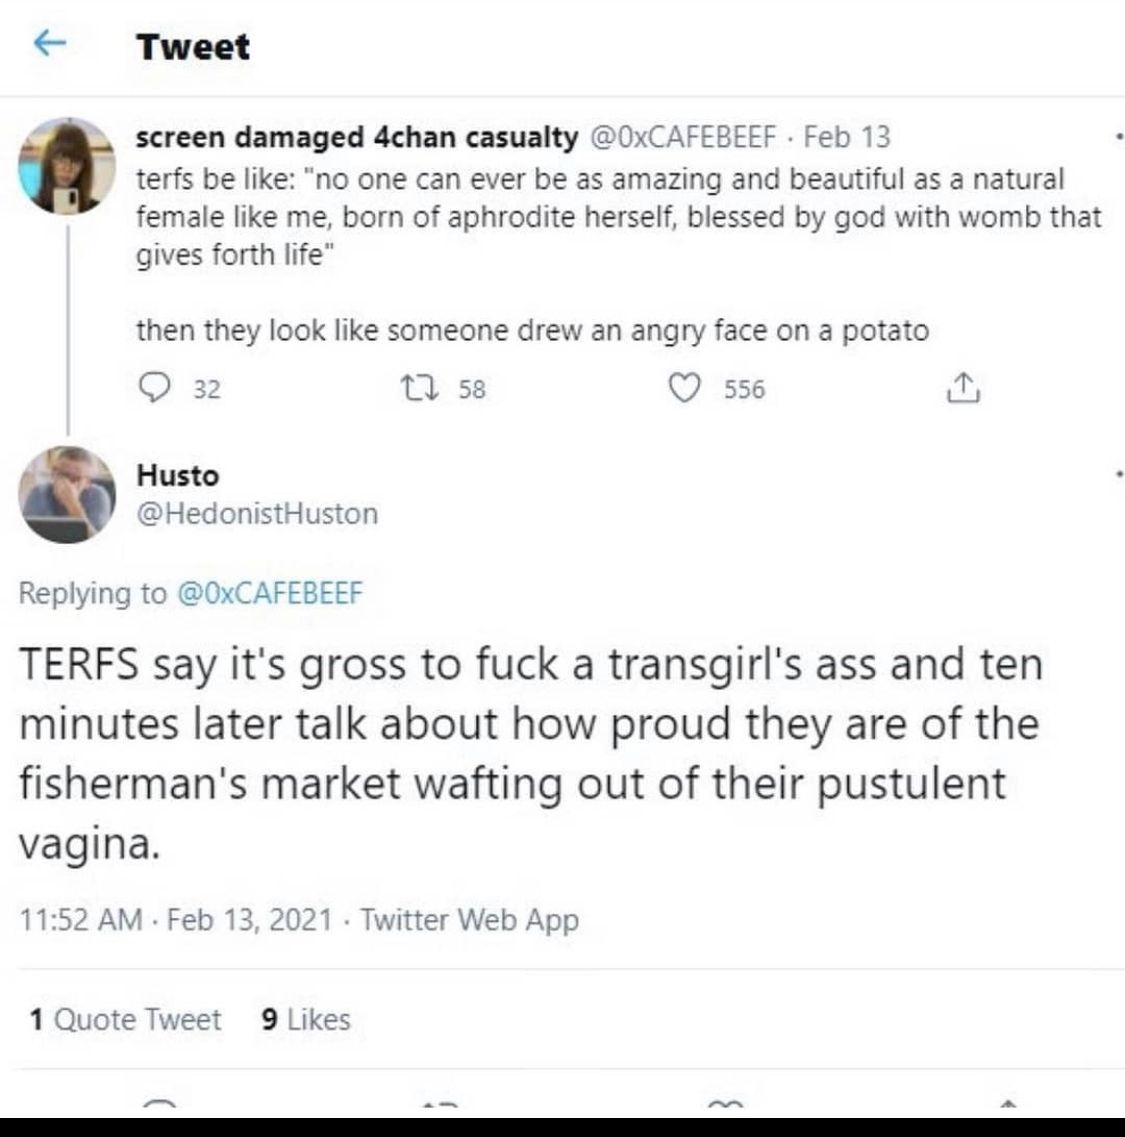The height and width of the screenshot is (1137, 1125).
Task: Click the 11:52 AM · Feb 13, 2021 timestamp
Action: (175, 919)
